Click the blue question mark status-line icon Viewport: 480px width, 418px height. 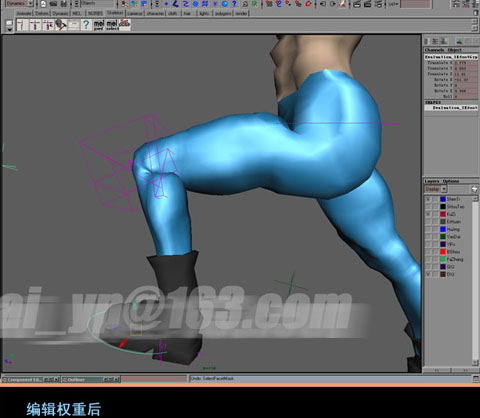234,4
